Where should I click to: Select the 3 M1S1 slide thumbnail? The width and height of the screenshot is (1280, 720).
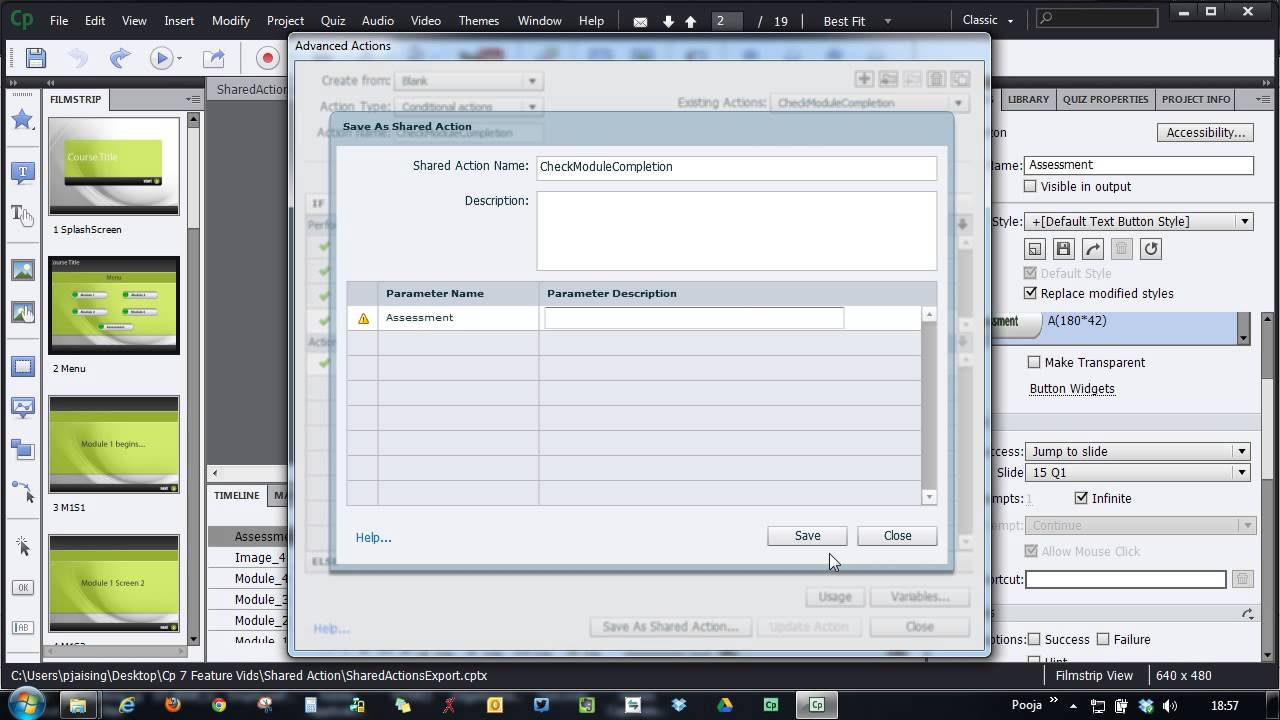114,444
